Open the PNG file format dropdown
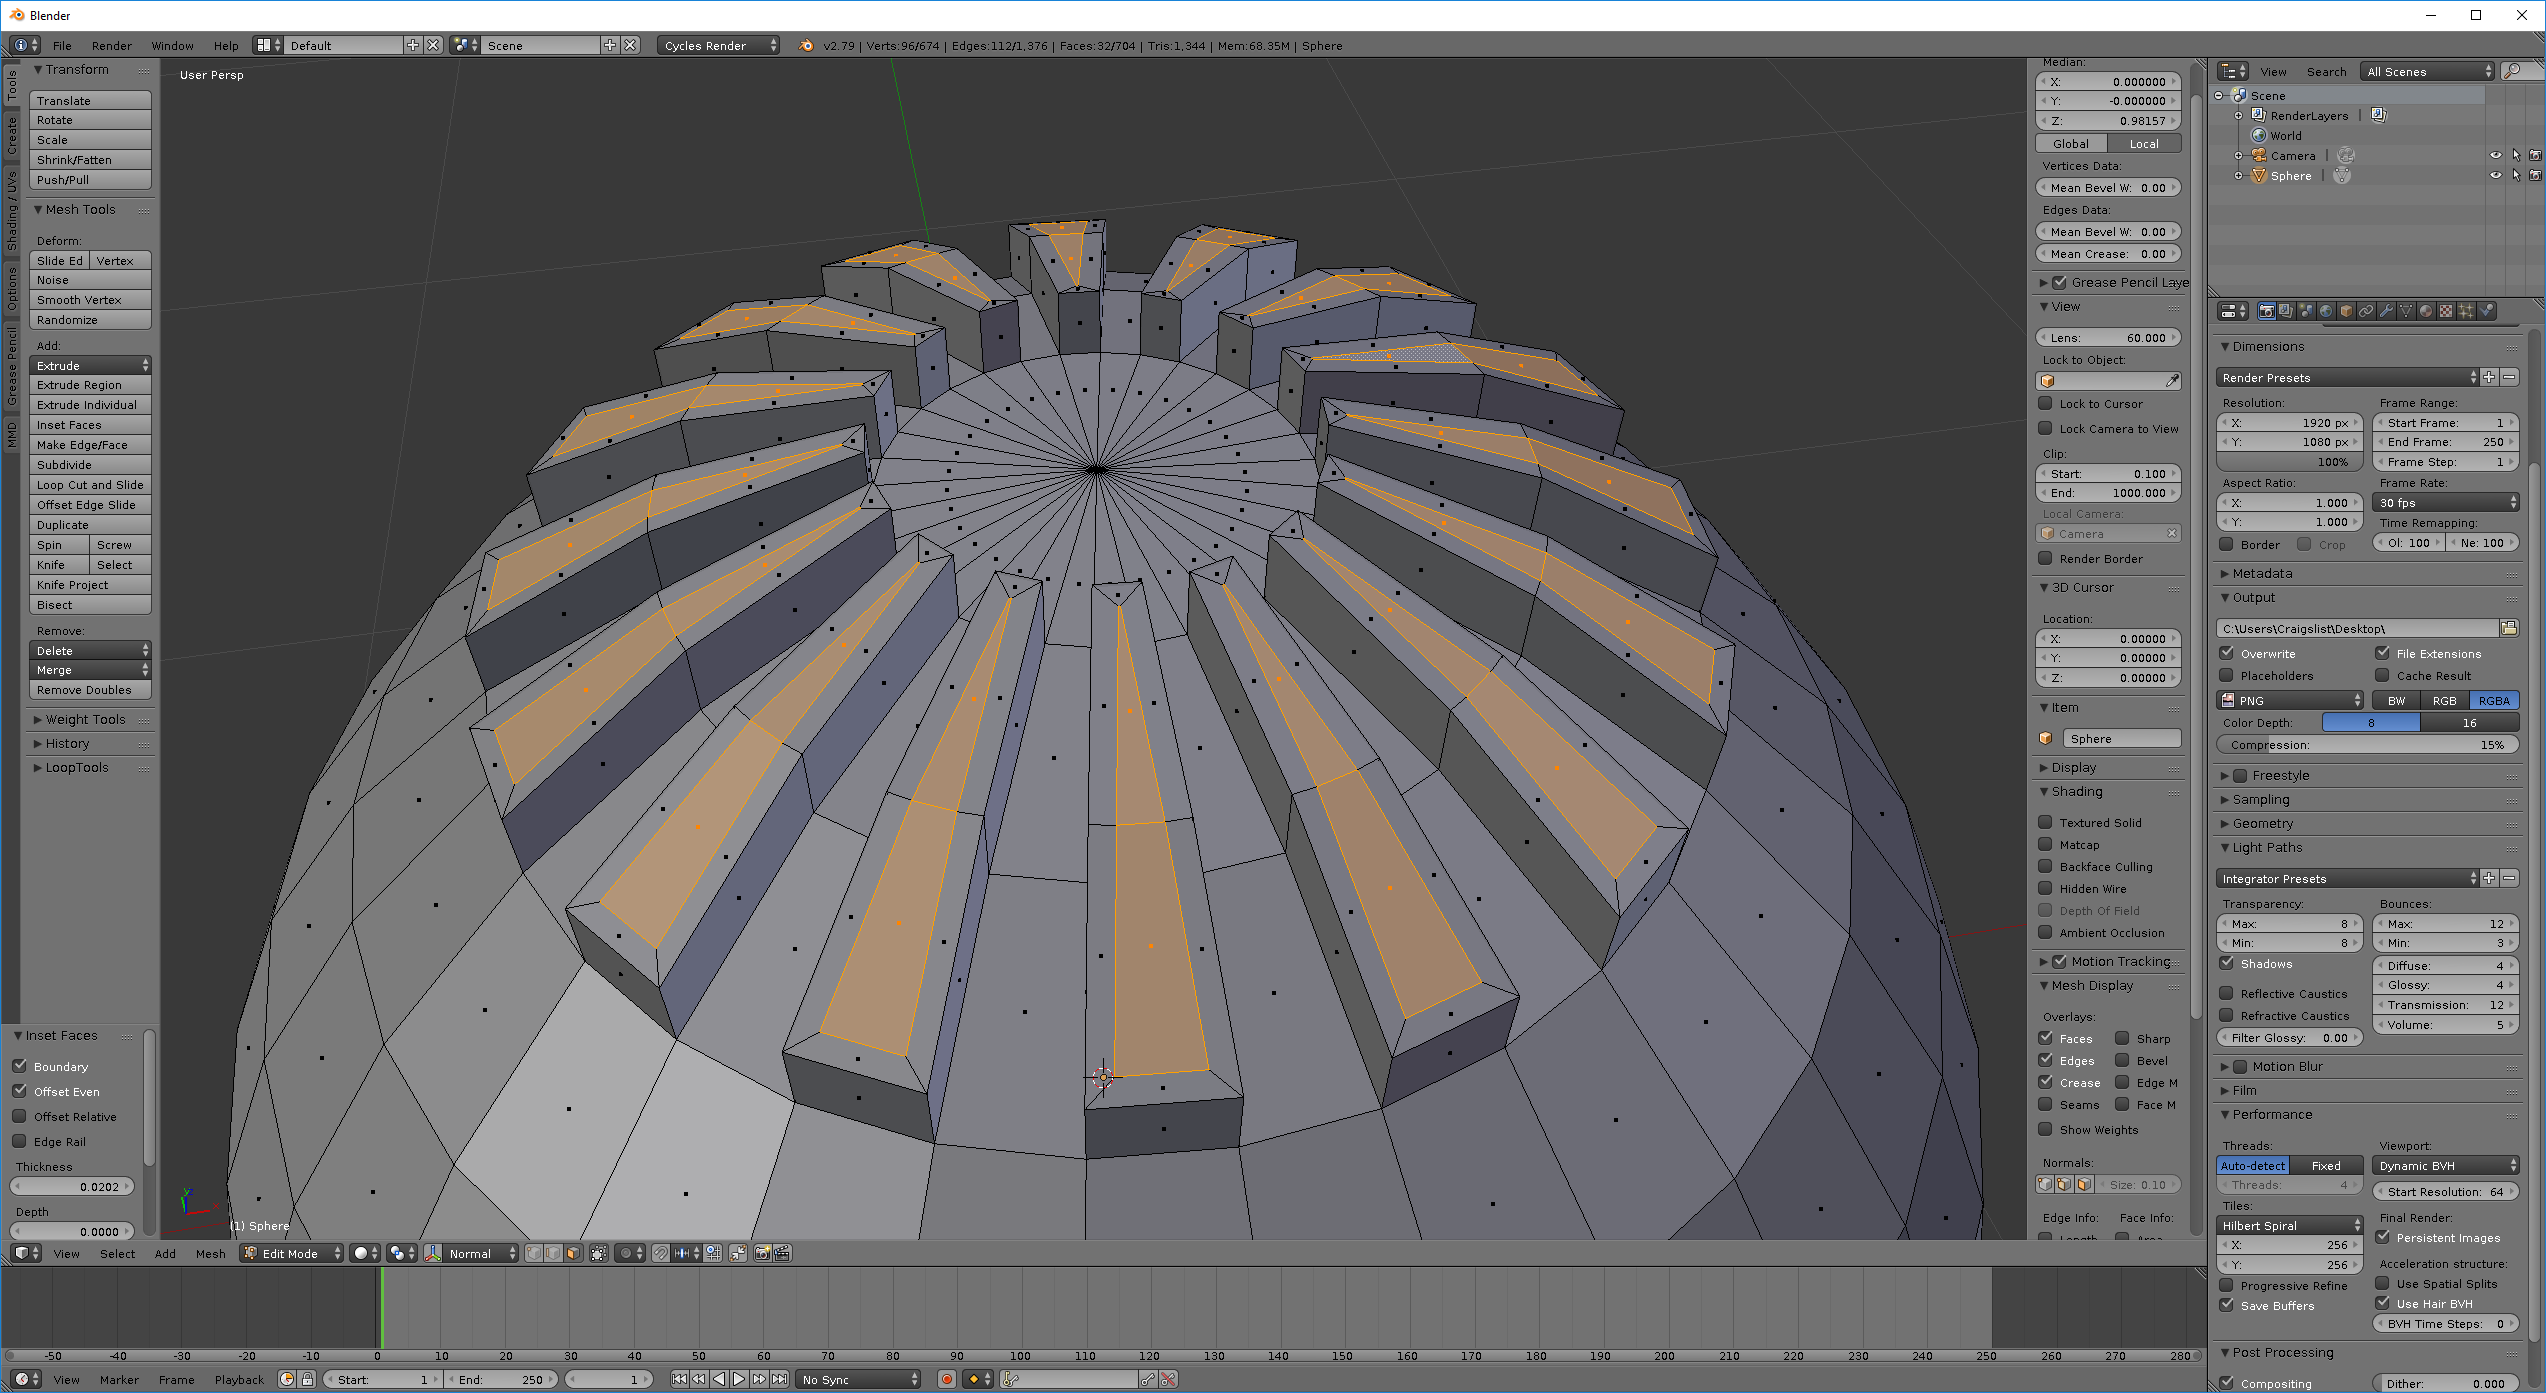The height and width of the screenshot is (1393, 2546). tap(2290, 700)
